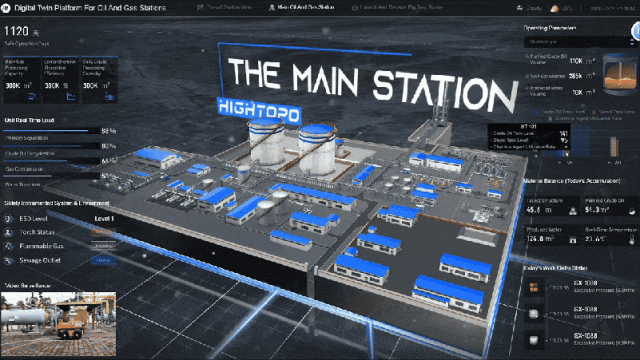640x360 pixels.
Task: Click the Sold Gas Volume '285K' value
Action: click(576, 76)
